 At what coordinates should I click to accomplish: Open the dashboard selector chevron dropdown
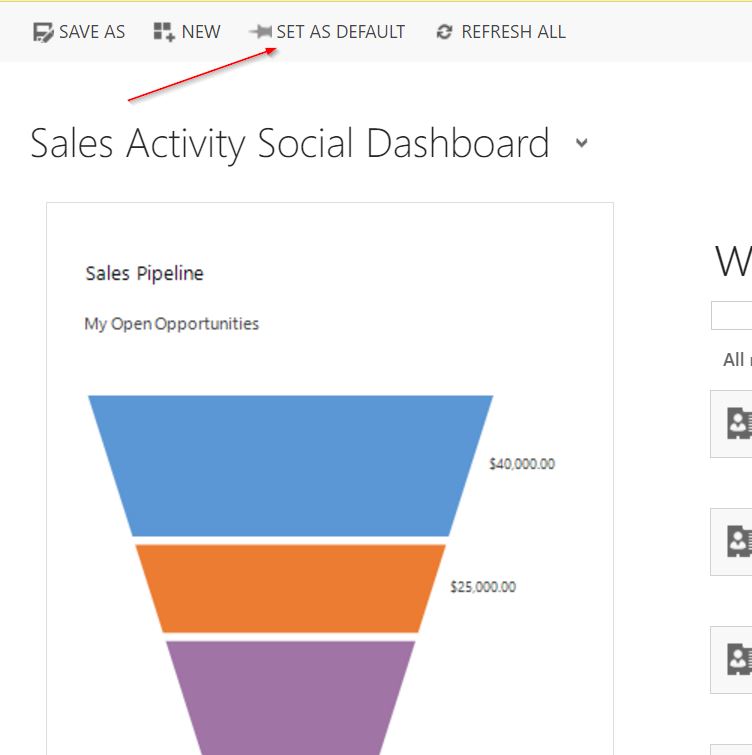click(x=582, y=143)
